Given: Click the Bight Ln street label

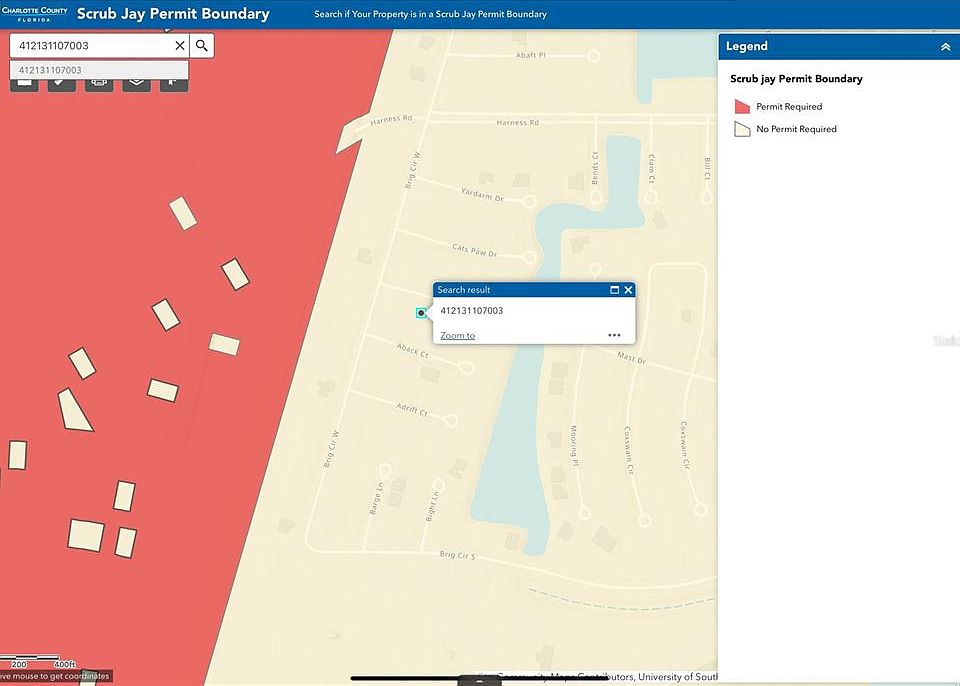Looking at the screenshot, I should [x=432, y=505].
